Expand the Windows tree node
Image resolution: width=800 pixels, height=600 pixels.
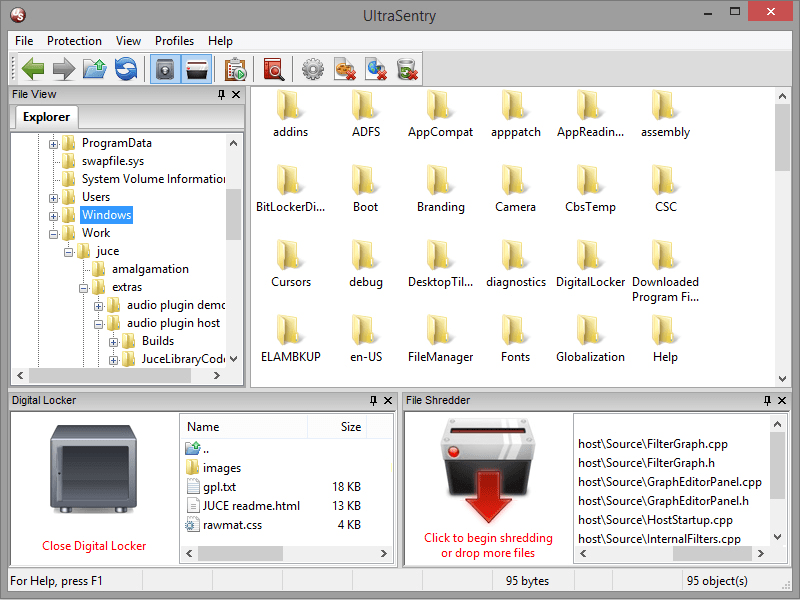[54, 216]
